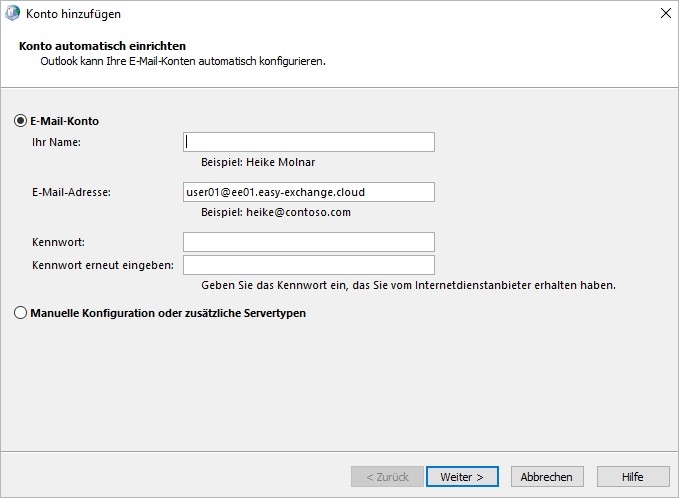This screenshot has width=679, height=498.
Task: Click the heading 'Konto automatisch einrichten'
Action: [102, 46]
